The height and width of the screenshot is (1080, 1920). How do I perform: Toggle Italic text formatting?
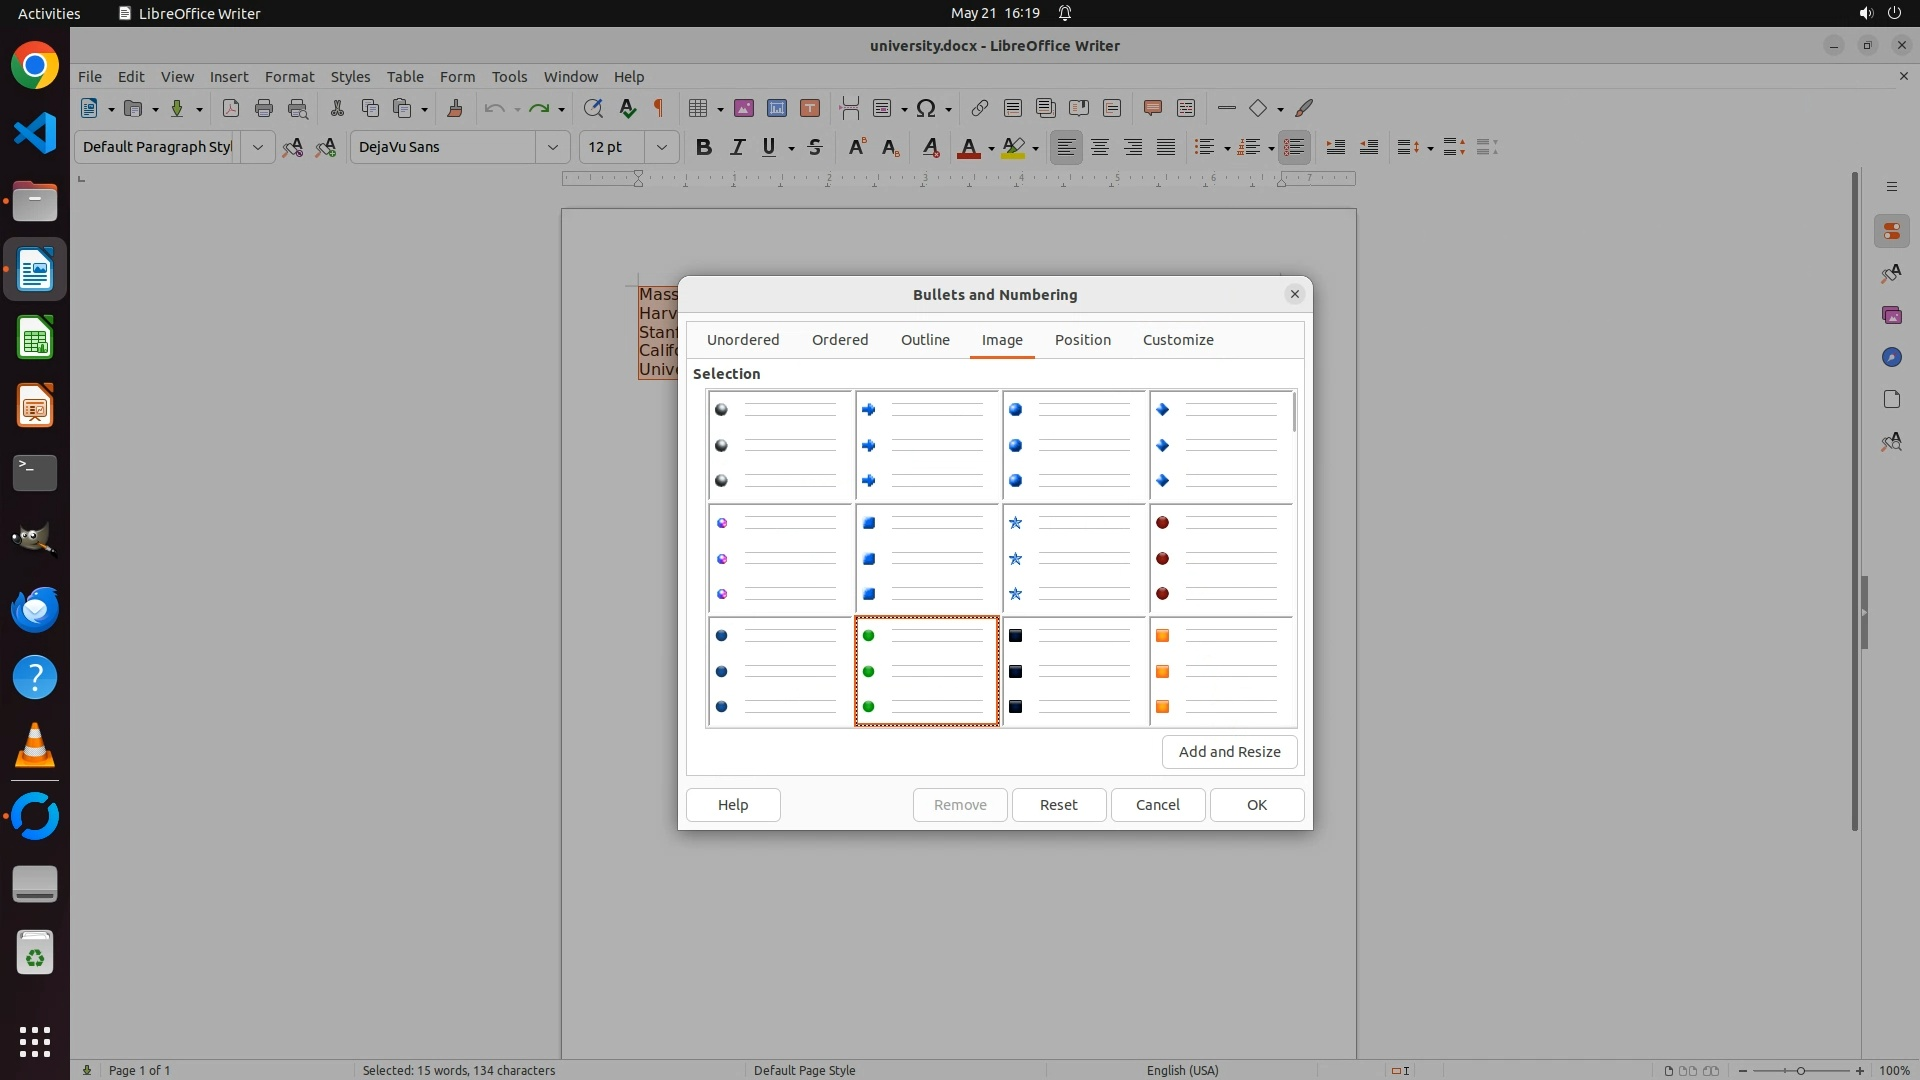tap(737, 147)
